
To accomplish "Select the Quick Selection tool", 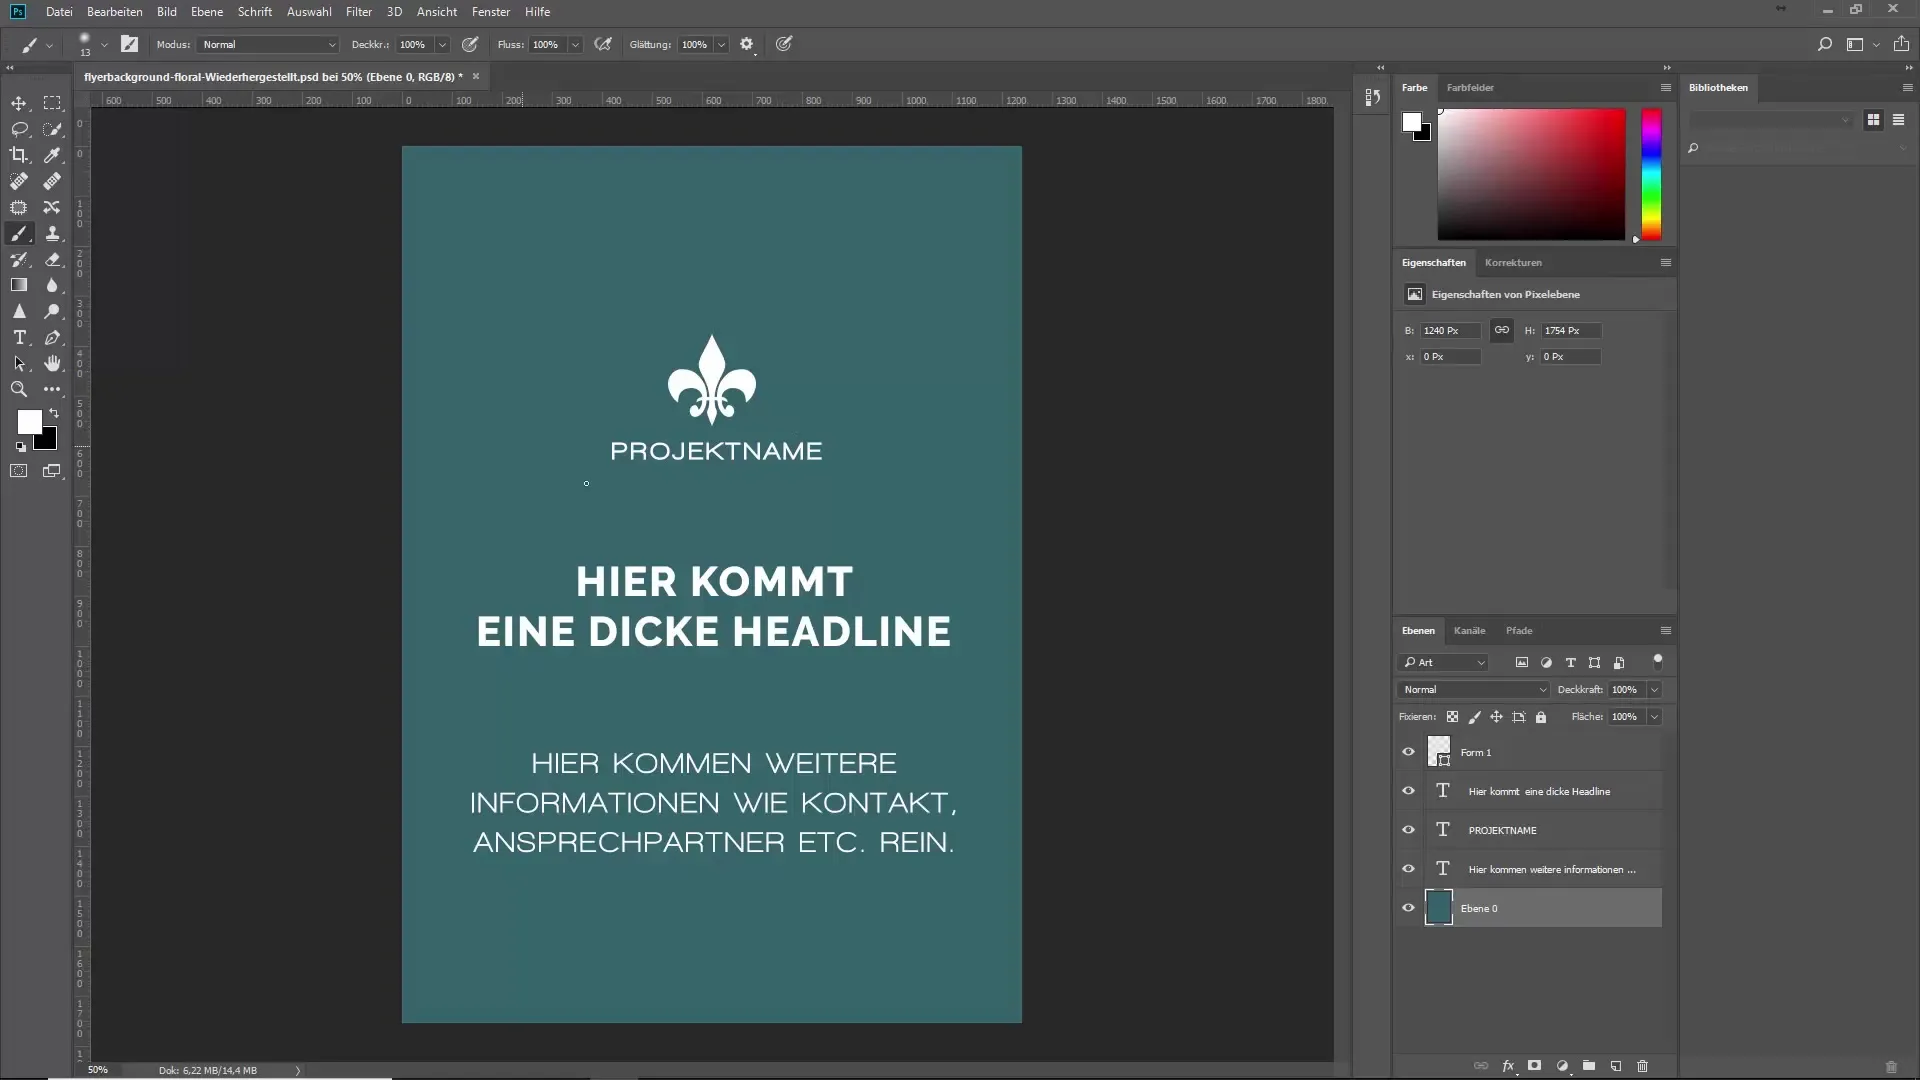I will [x=52, y=129].
